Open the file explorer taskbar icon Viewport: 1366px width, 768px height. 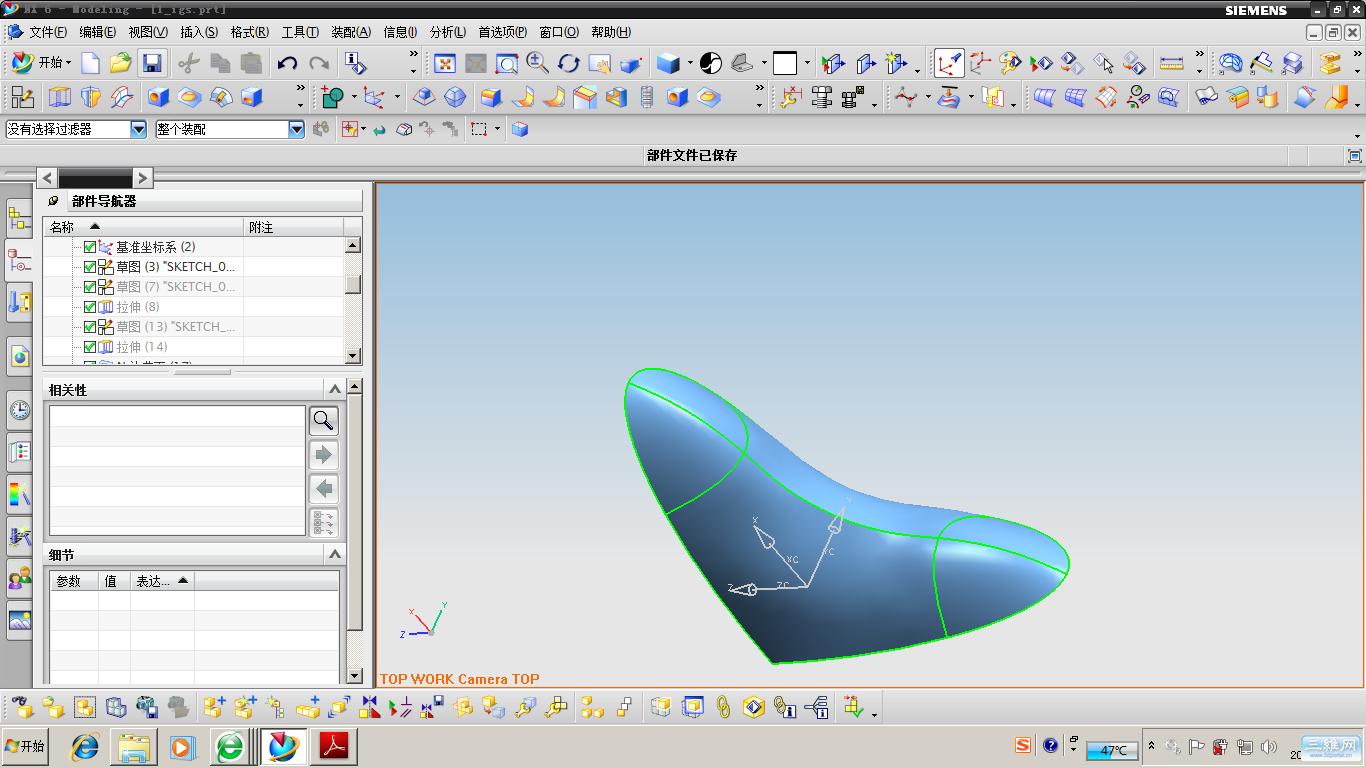click(x=133, y=746)
